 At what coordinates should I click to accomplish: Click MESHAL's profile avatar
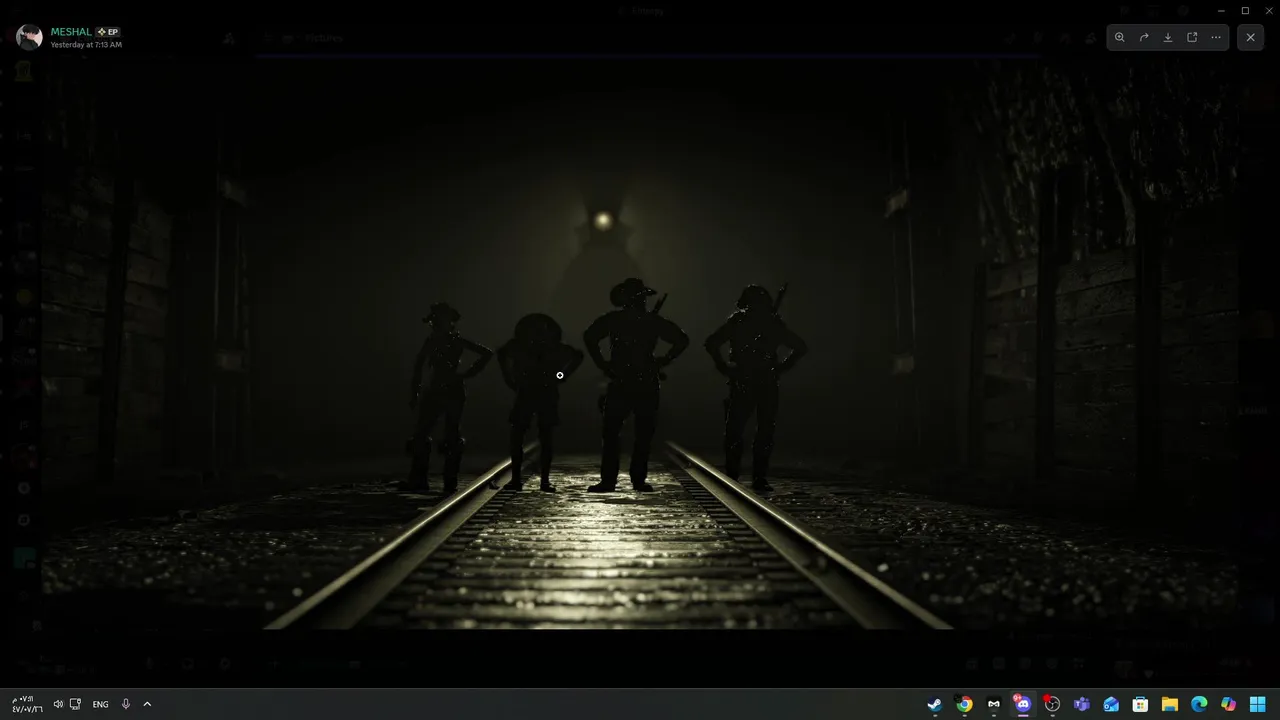pyautogui.click(x=30, y=37)
